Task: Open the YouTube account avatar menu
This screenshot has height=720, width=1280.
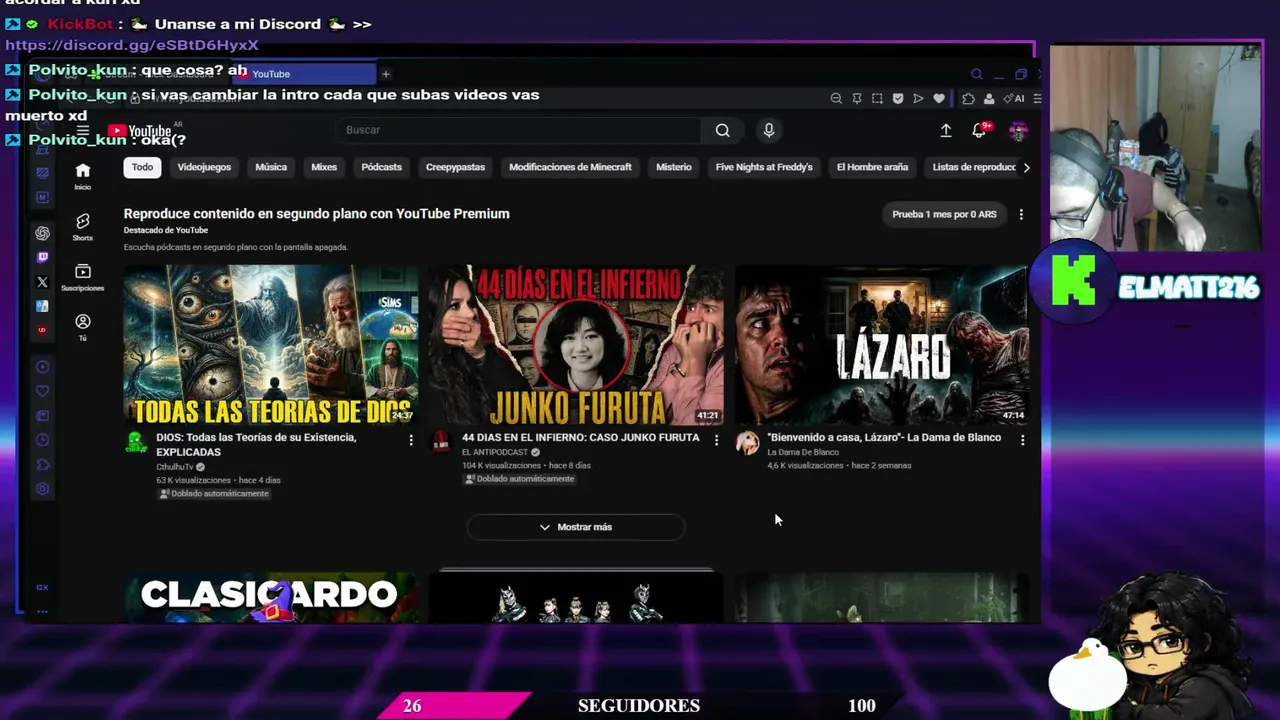Action: click(x=1018, y=131)
